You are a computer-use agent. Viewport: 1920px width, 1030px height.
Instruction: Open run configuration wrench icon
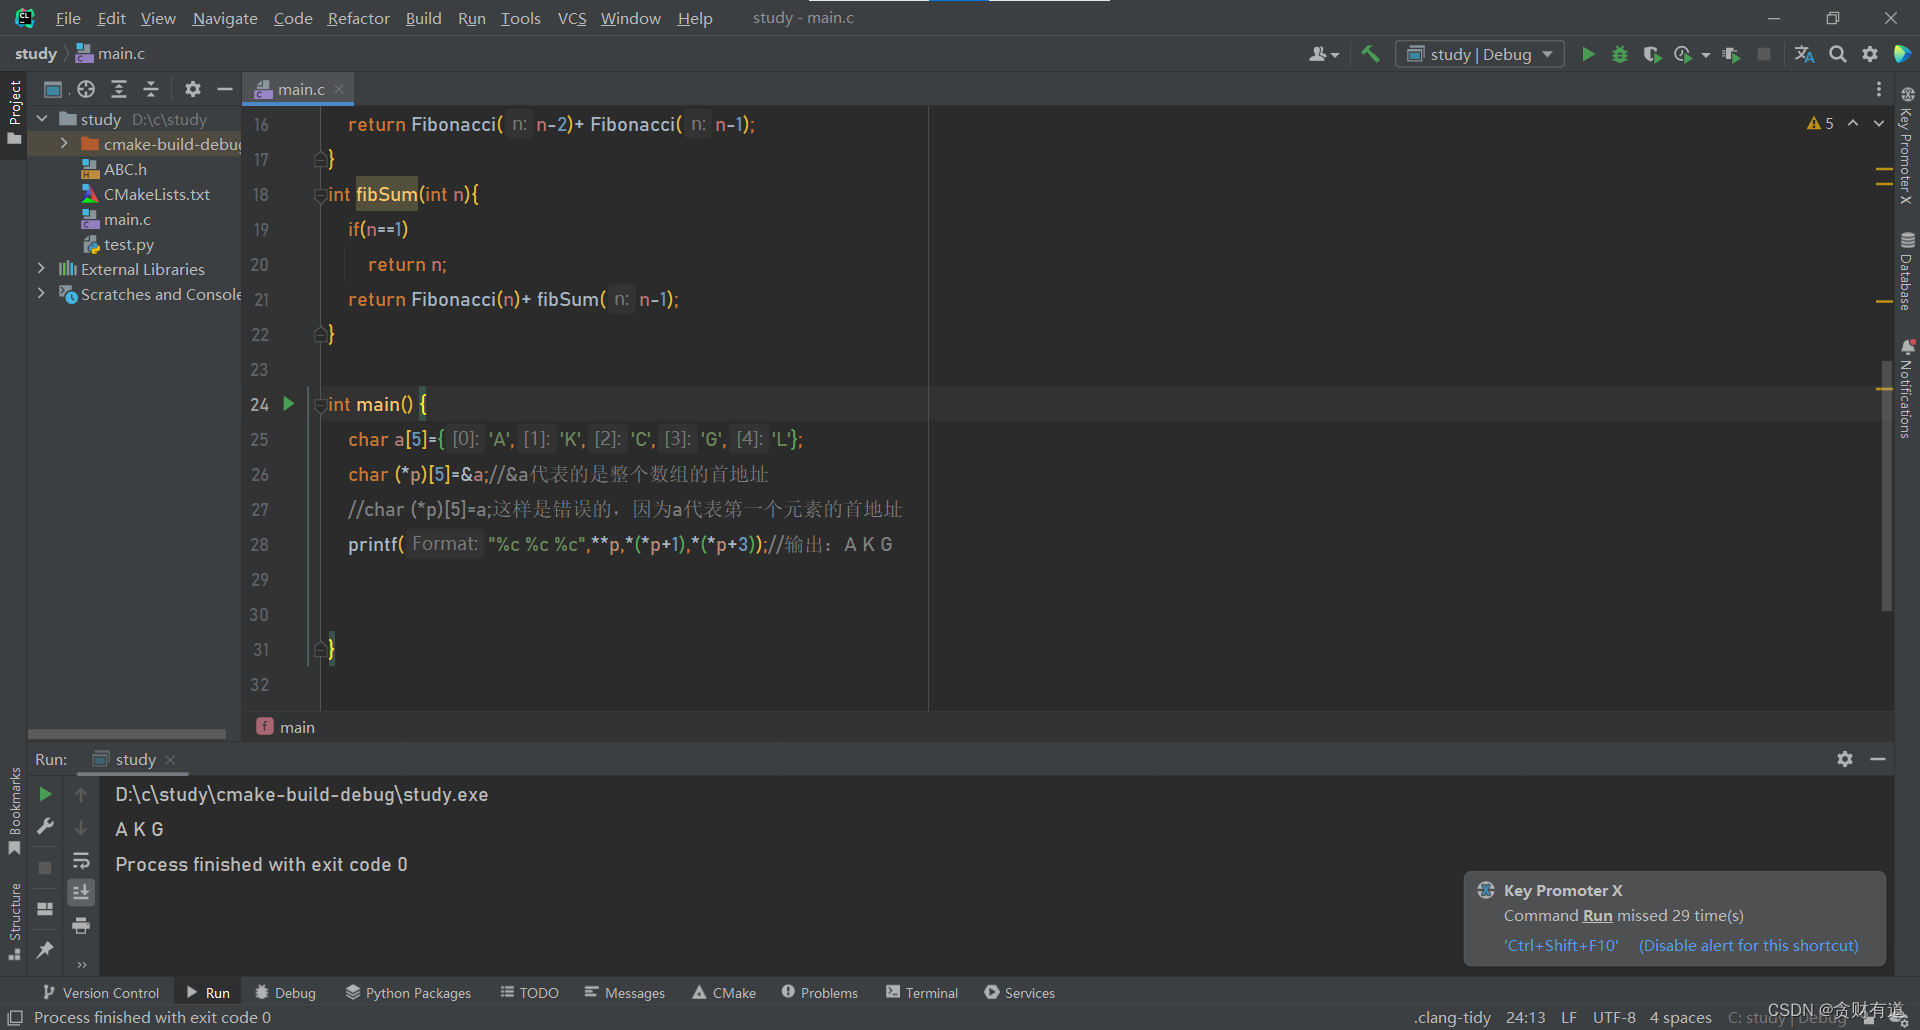click(45, 826)
